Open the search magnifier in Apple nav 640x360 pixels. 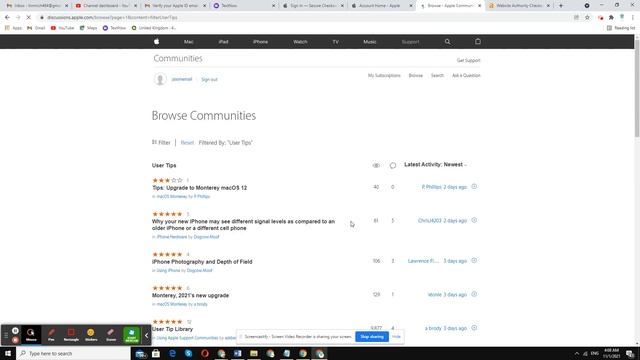pyautogui.click(x=447, y=42)
